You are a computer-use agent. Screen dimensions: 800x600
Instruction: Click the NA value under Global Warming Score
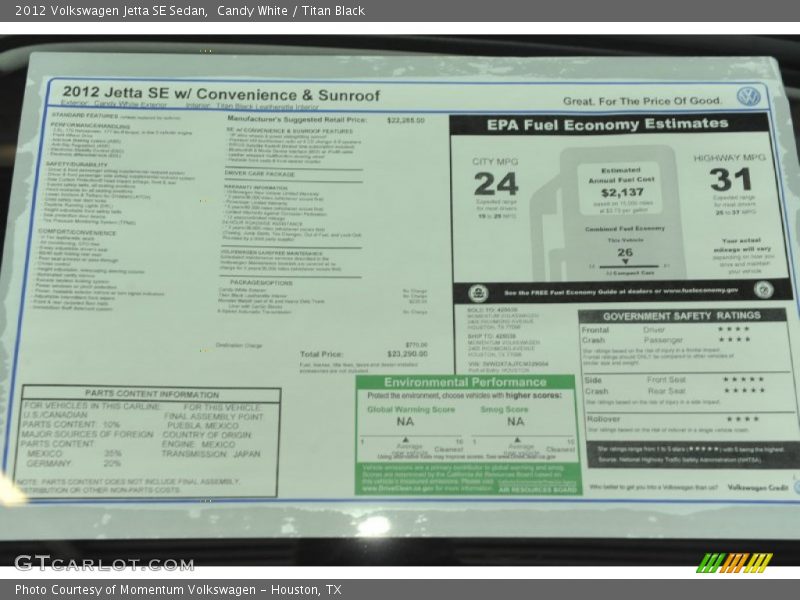405,421
